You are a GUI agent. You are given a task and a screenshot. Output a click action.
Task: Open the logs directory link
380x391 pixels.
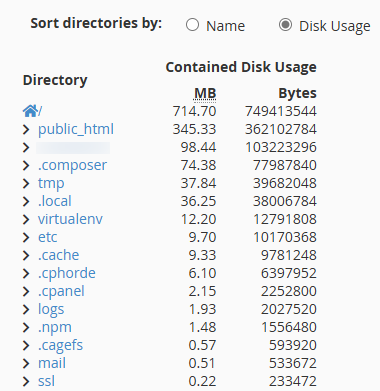(x=51, y=310)
